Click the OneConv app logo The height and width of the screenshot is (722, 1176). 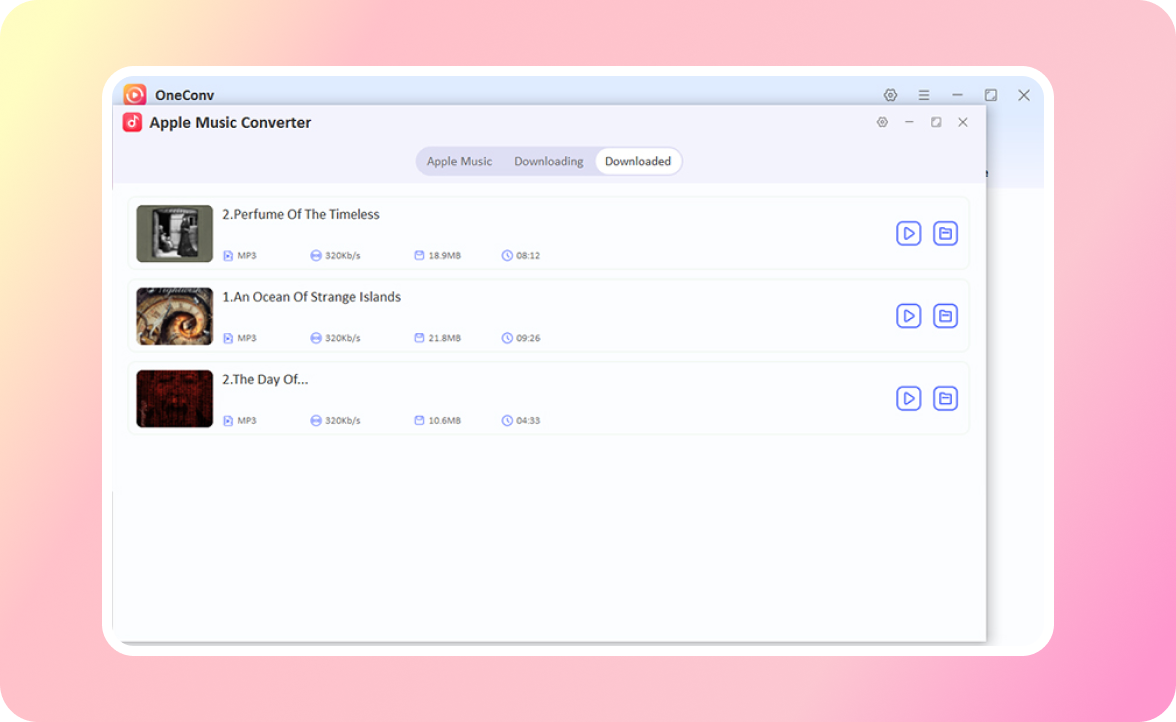[135, 95]
